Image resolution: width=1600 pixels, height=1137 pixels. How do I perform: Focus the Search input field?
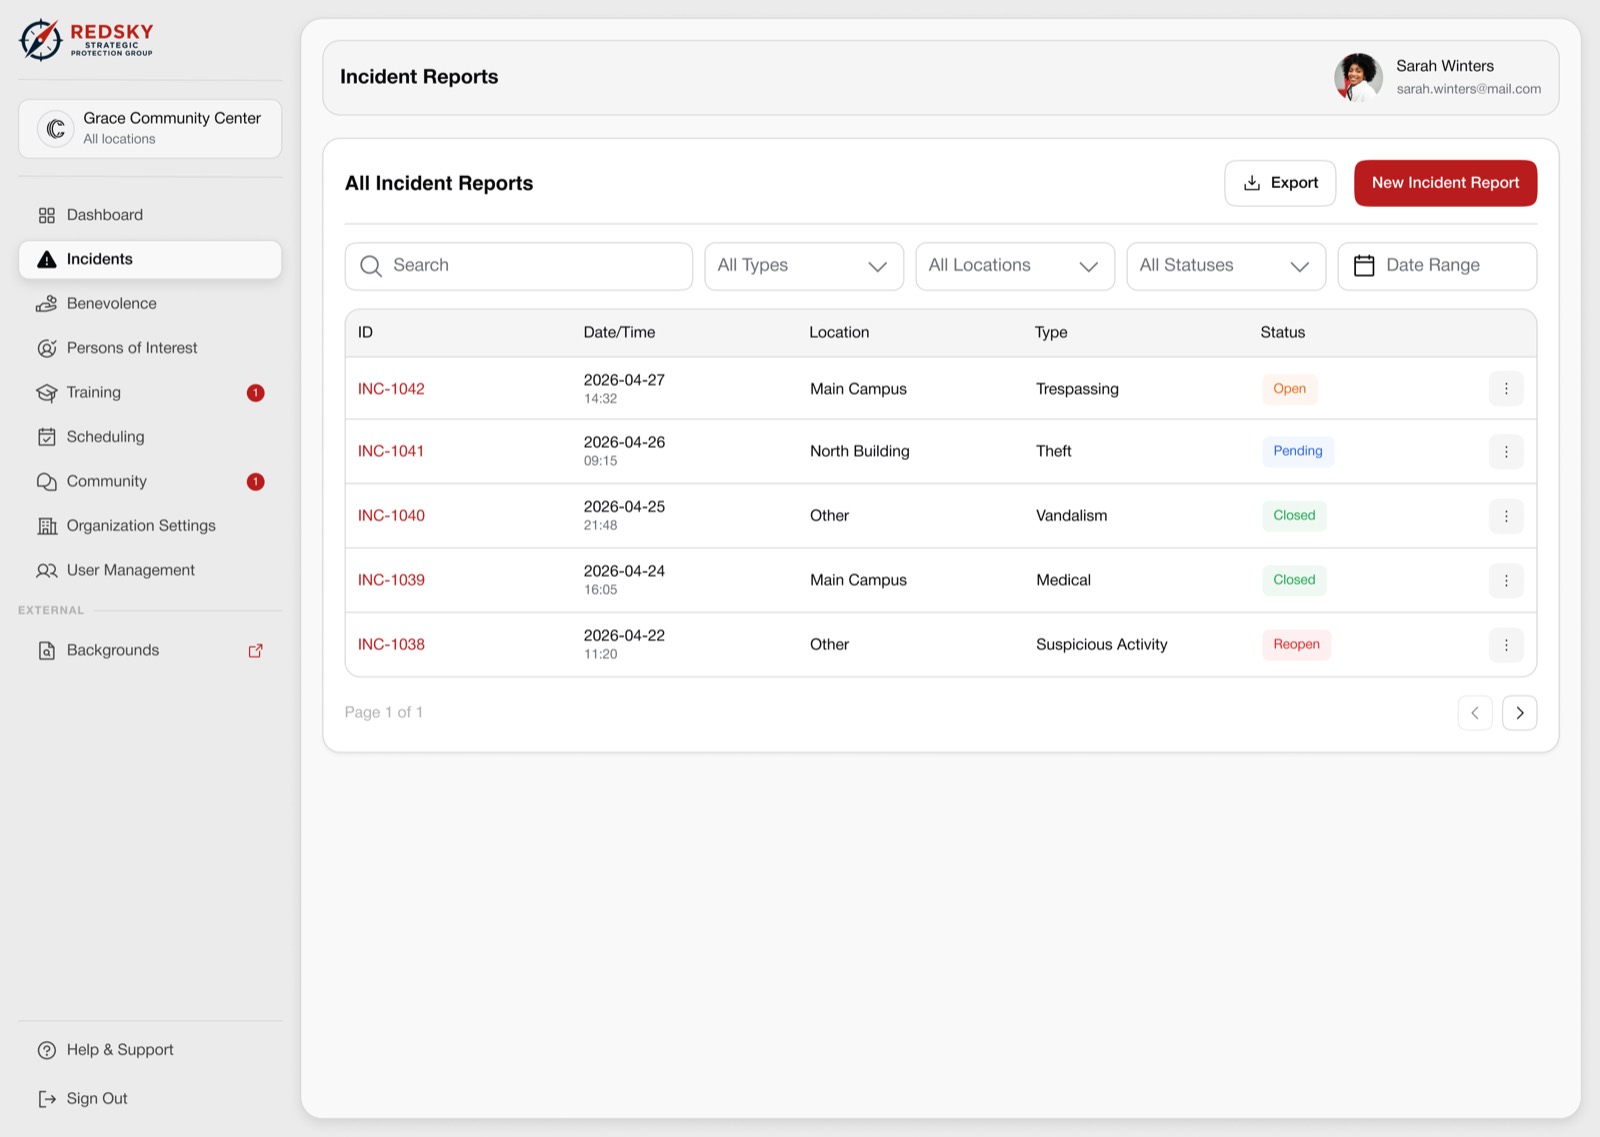point(519,266)
